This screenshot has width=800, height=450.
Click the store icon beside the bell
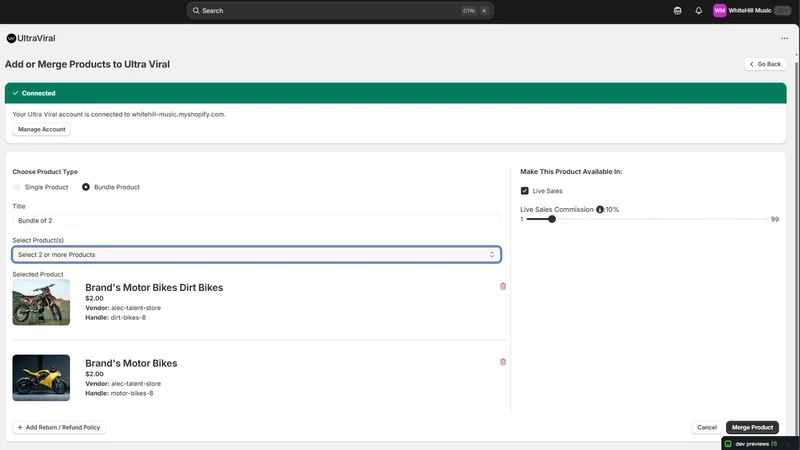point(677,11)
